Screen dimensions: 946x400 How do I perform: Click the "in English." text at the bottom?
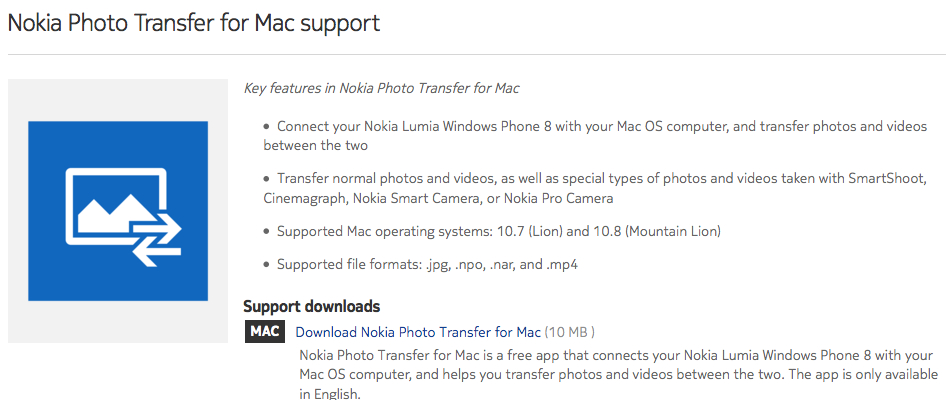pos(330,394)
